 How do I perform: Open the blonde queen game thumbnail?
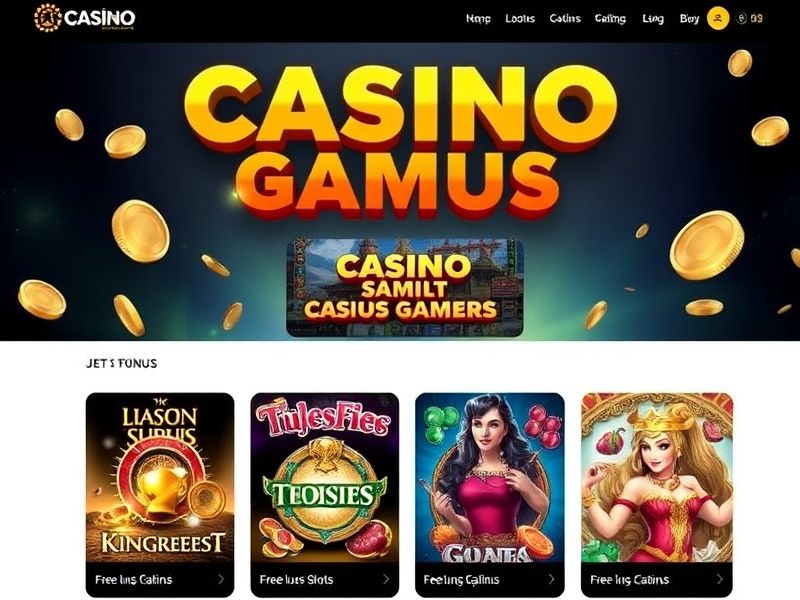point(657,477)
